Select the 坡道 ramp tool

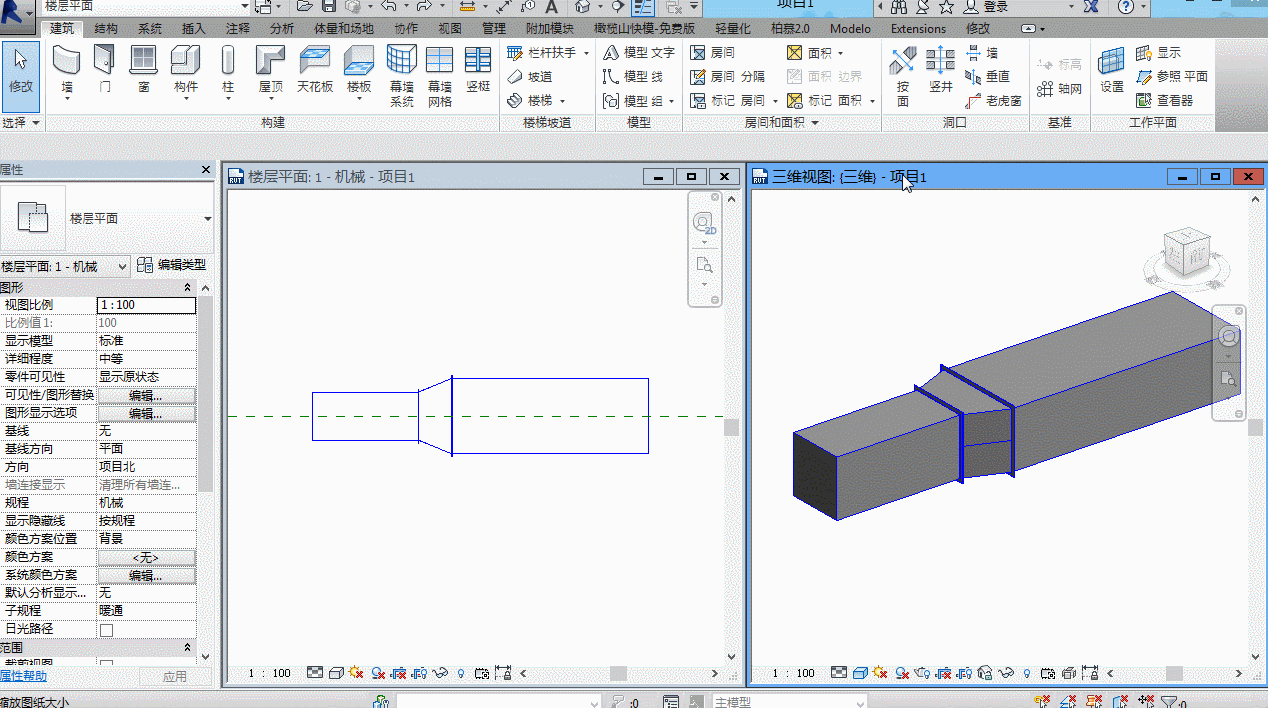529,76
